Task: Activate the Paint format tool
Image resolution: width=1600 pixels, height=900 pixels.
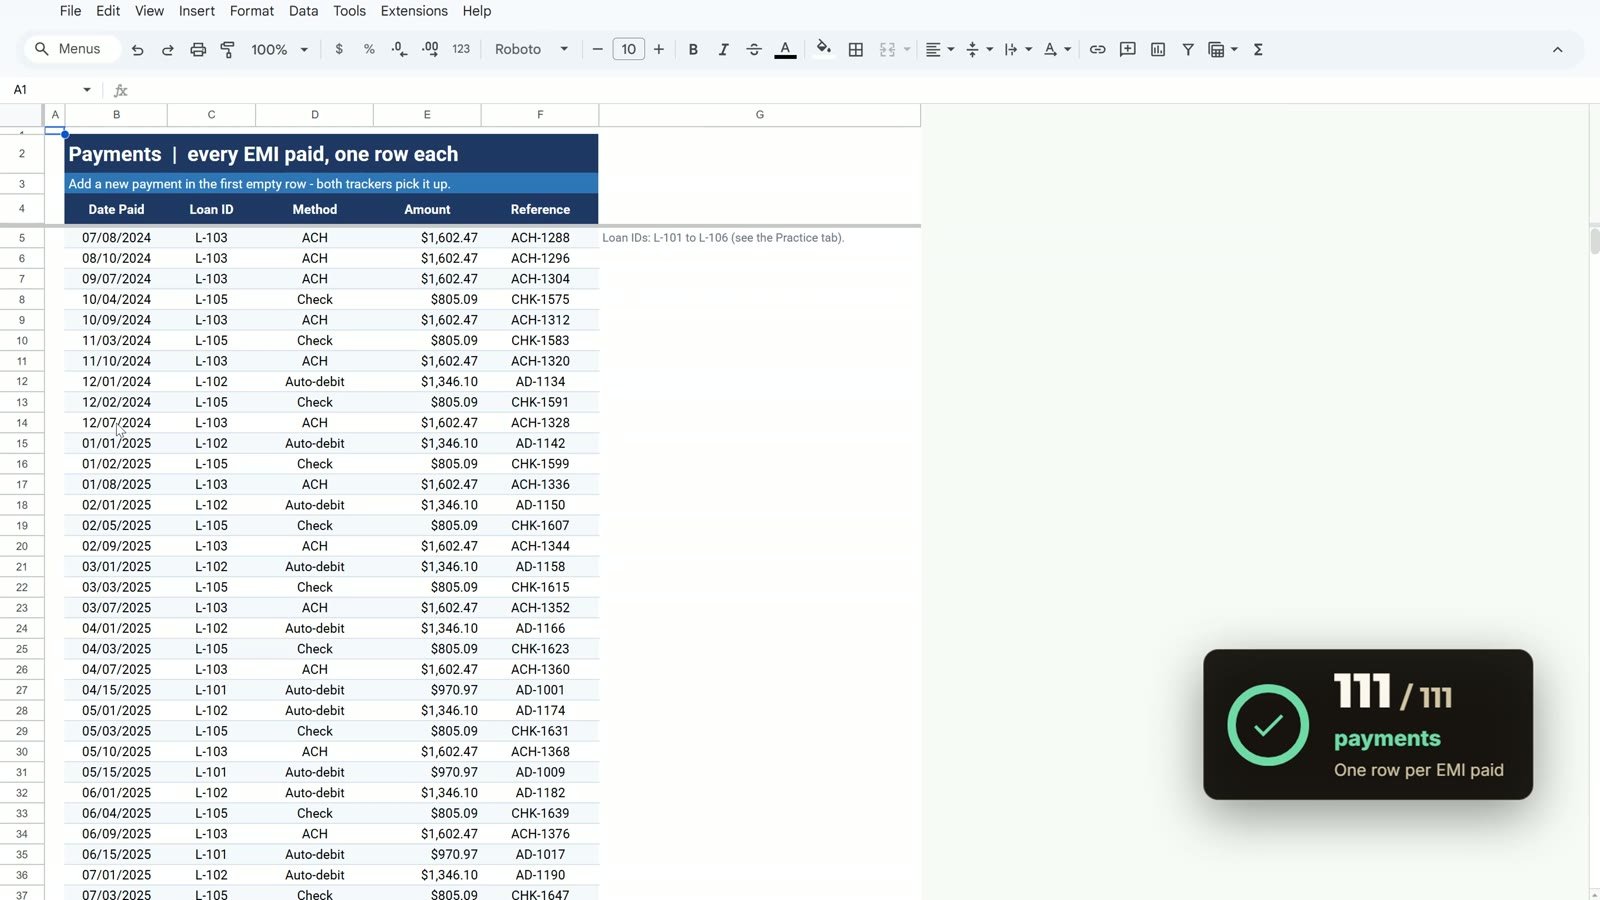Action: [x=228, y=49]
